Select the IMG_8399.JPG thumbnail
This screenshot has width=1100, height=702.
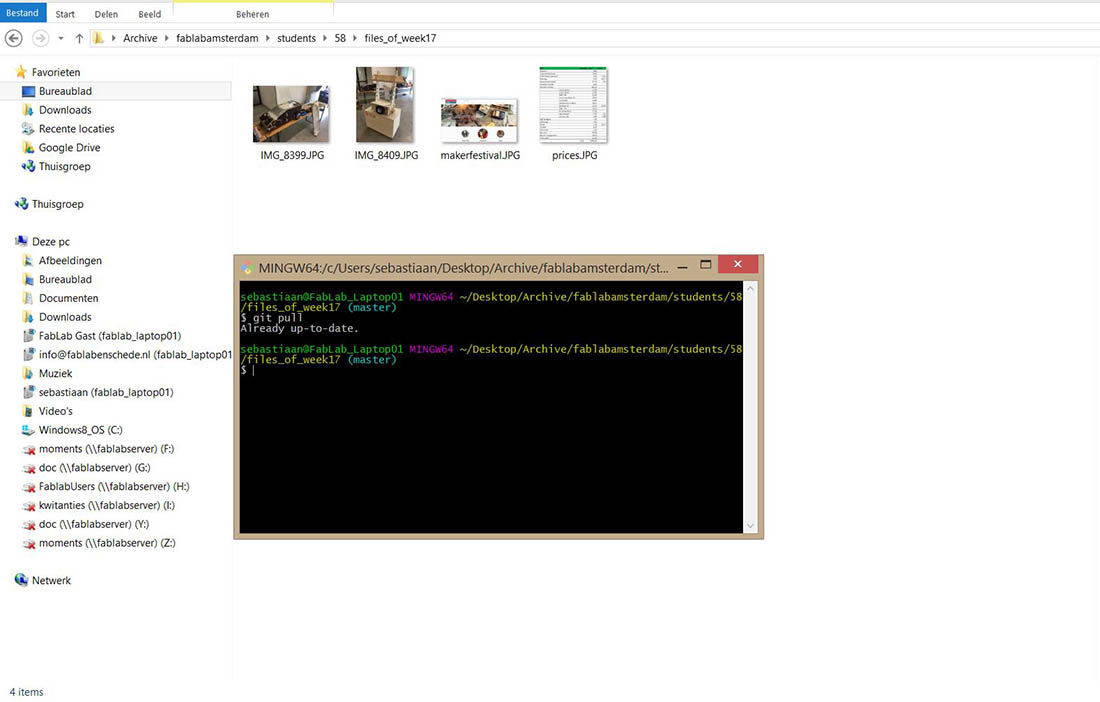click(x=291, y=114)
